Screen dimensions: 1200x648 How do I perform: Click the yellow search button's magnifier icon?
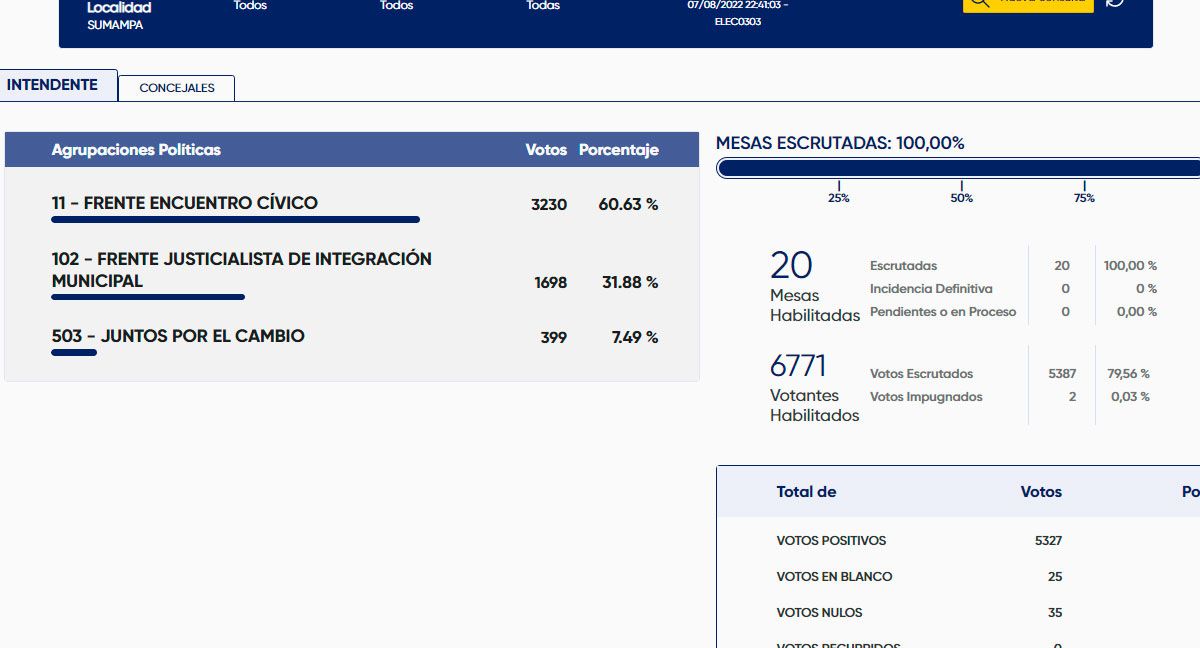(x=980, y=3)
